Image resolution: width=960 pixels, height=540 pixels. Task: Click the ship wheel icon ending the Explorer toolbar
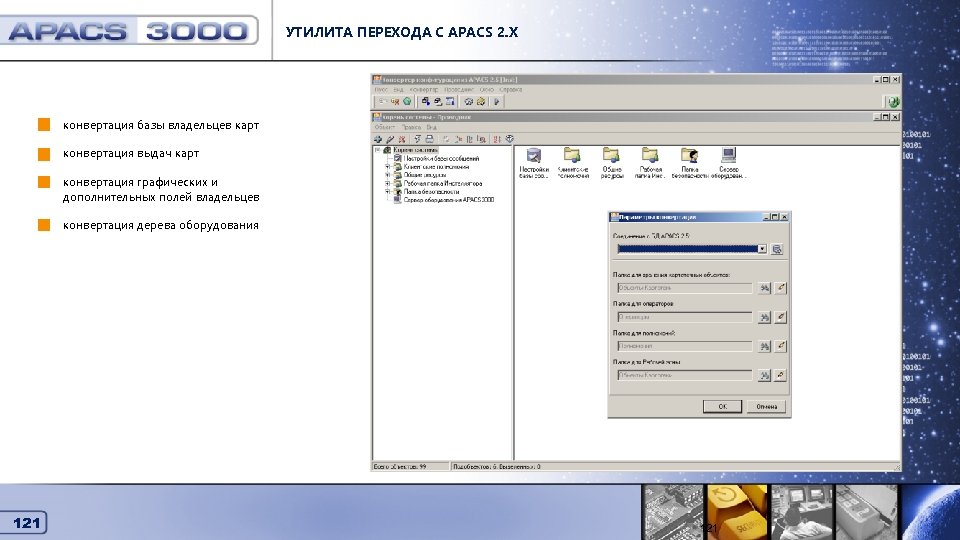509,139
